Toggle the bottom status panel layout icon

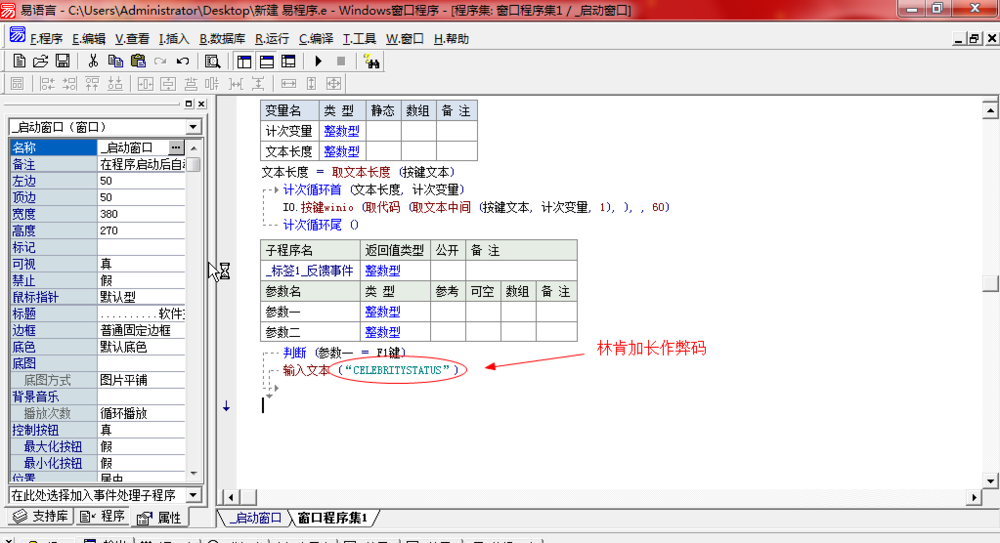(x=267, y=61)
